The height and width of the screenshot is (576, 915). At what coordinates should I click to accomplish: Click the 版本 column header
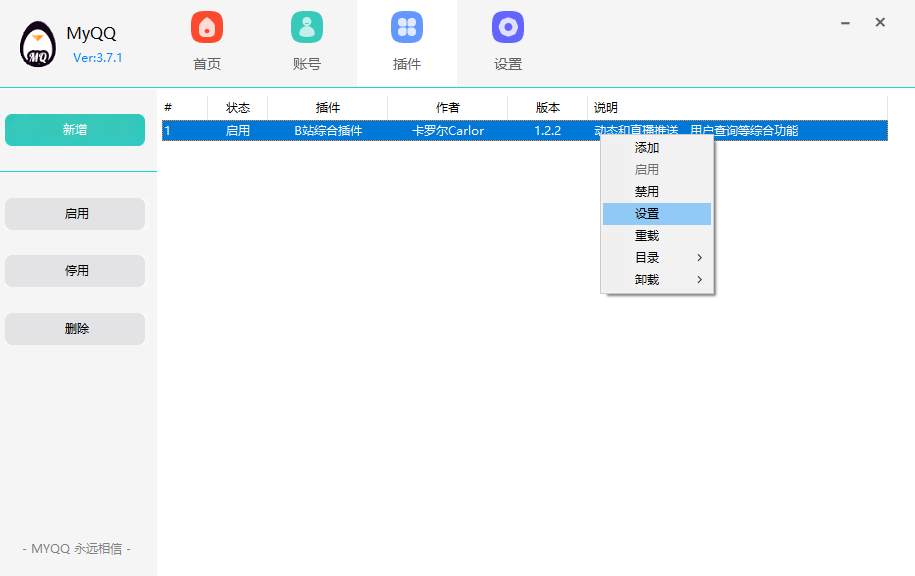click(x=547, y=108)
